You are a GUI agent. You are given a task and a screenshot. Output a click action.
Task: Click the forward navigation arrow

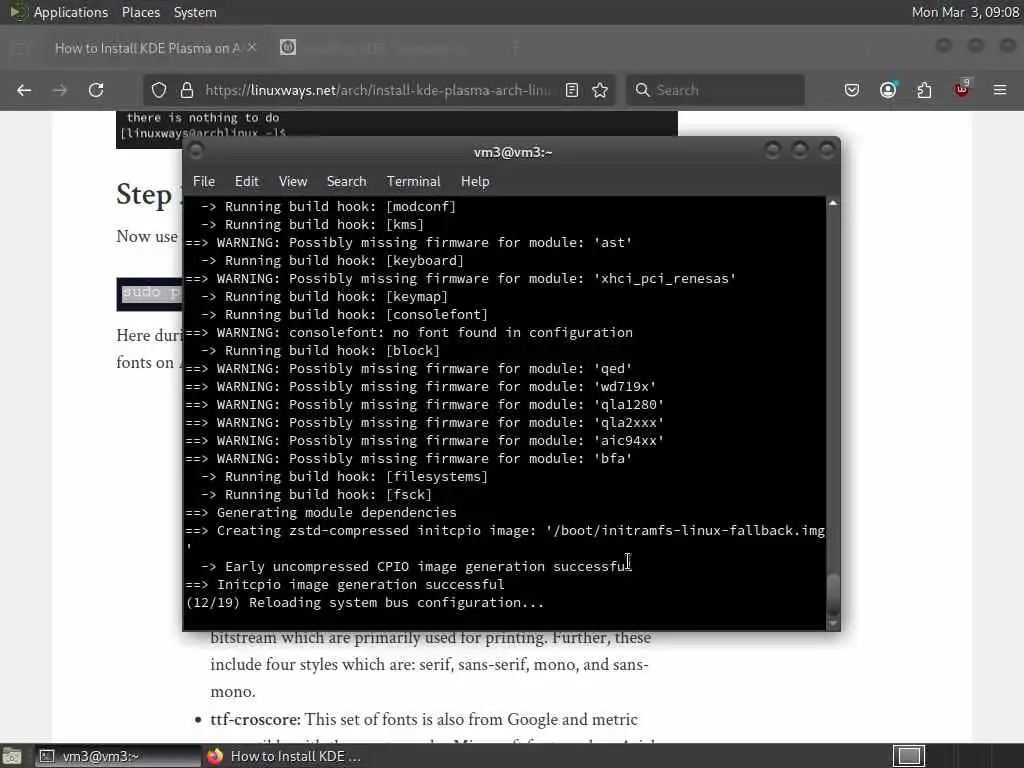(60, 90)
